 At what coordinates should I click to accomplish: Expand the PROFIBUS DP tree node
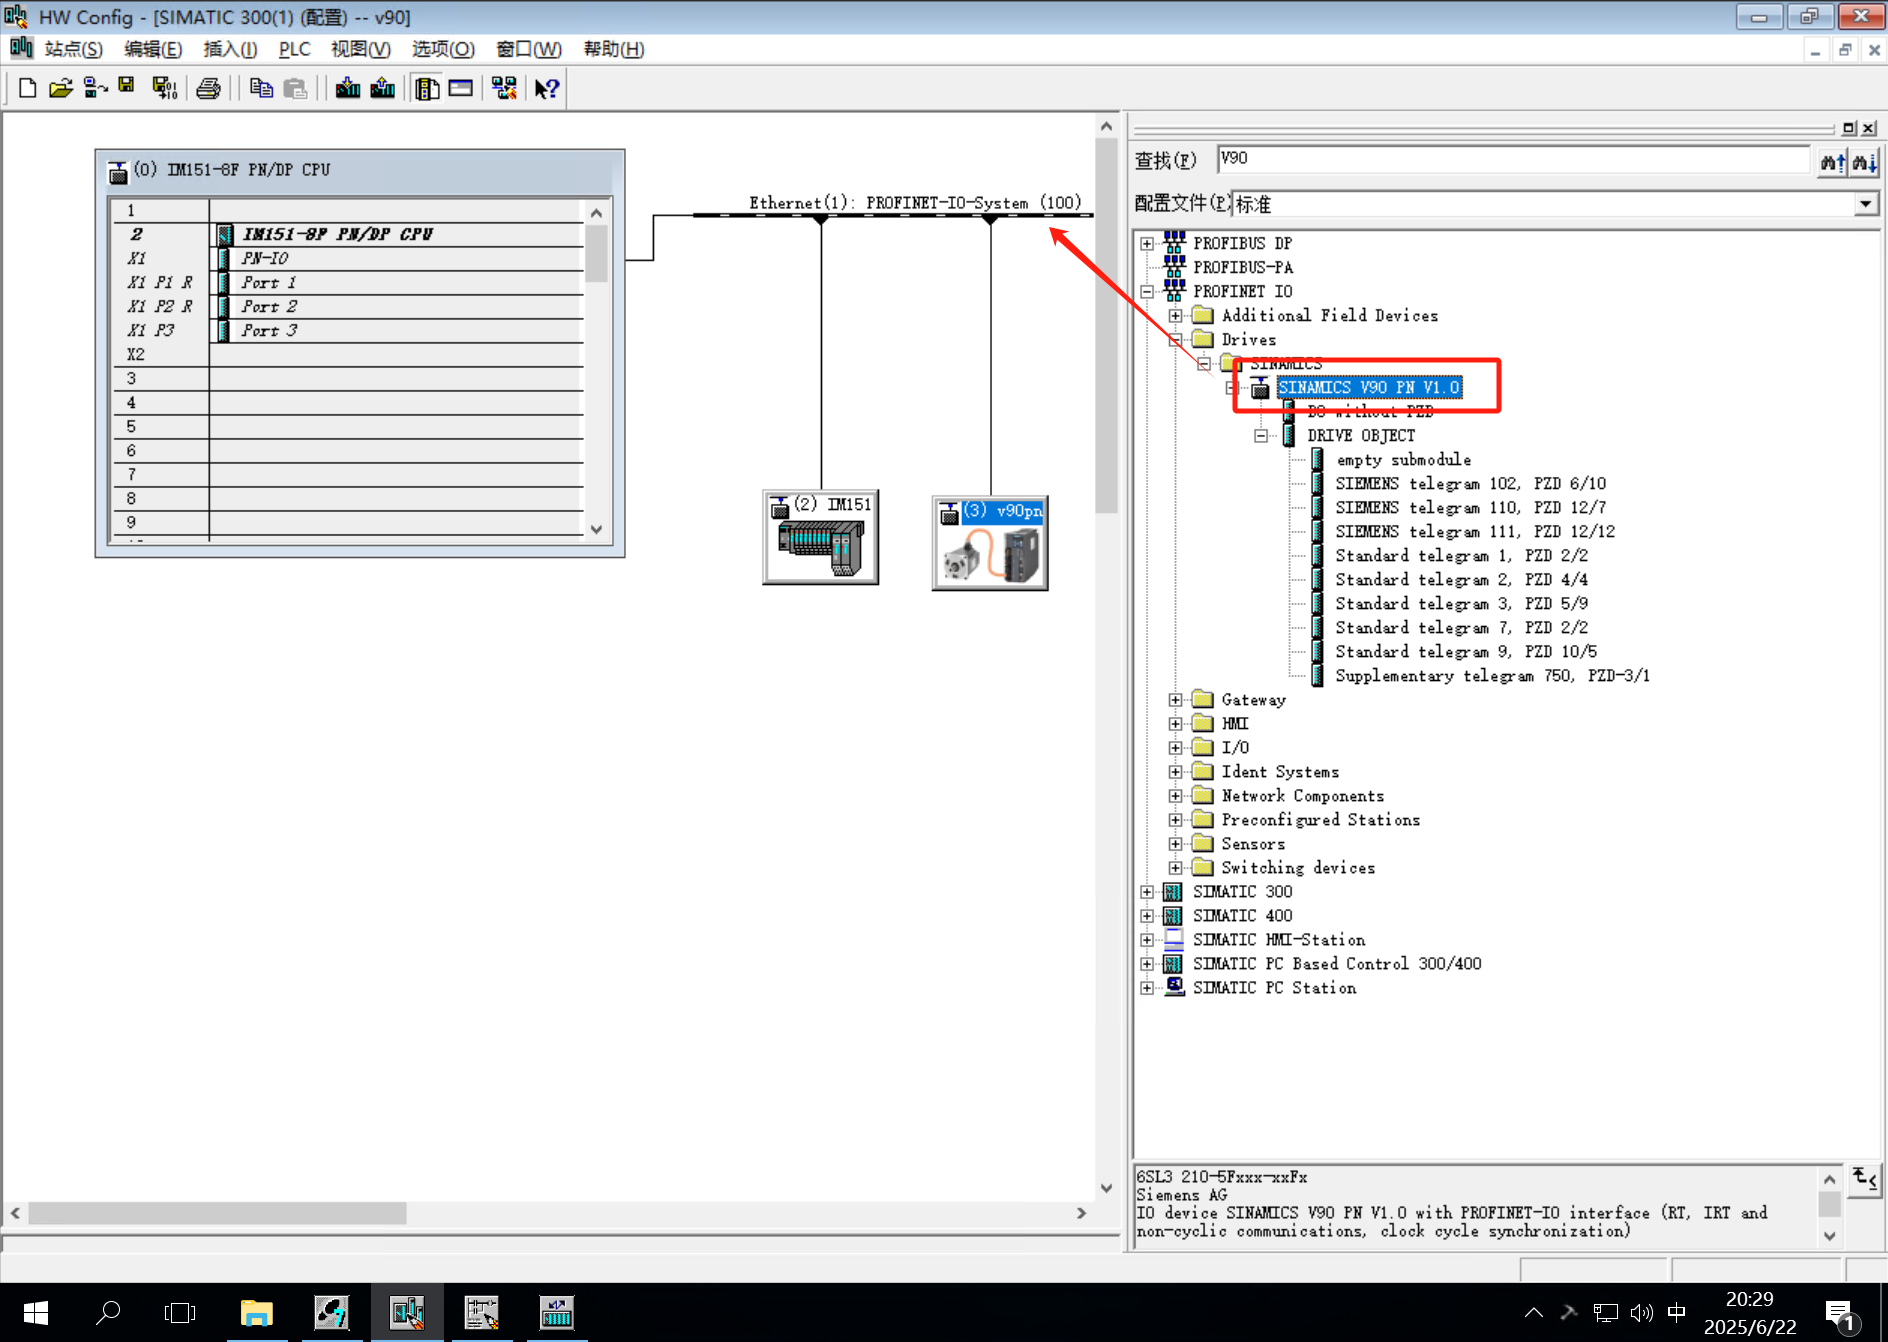point(1147,243)
